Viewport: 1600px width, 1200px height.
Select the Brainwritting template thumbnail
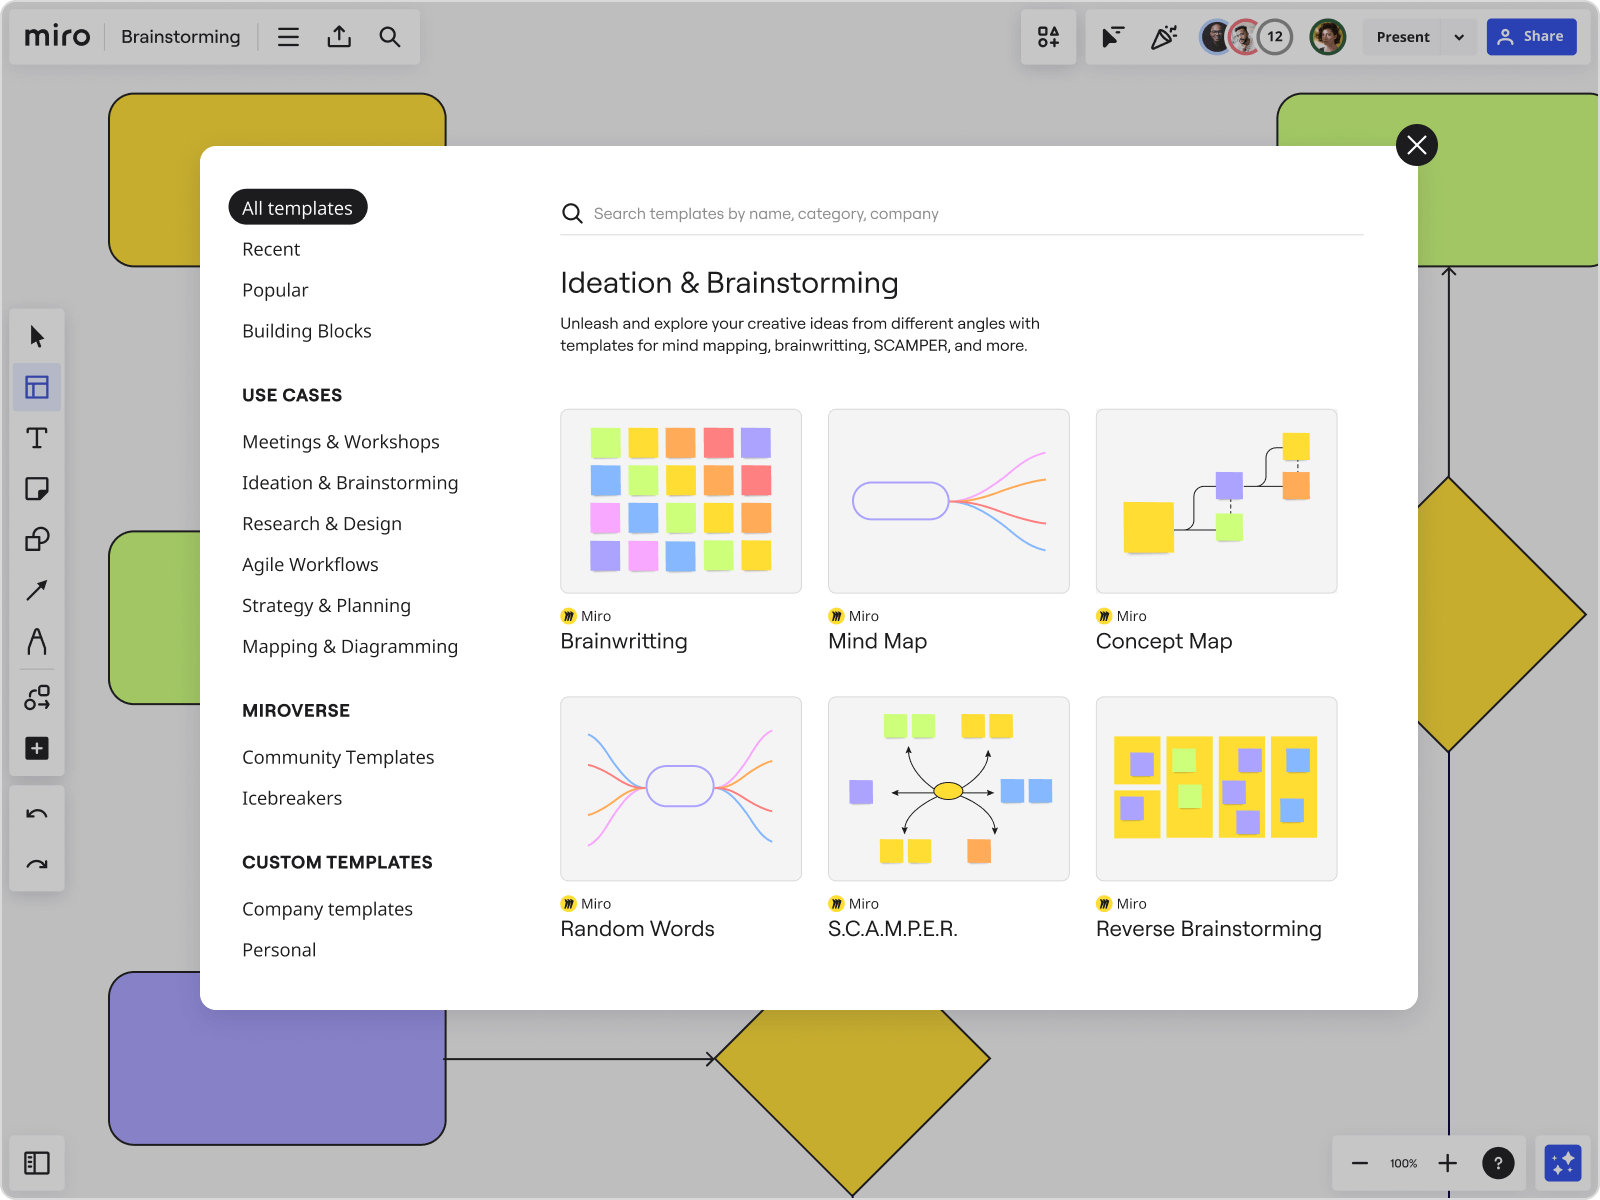click(681, 501)
